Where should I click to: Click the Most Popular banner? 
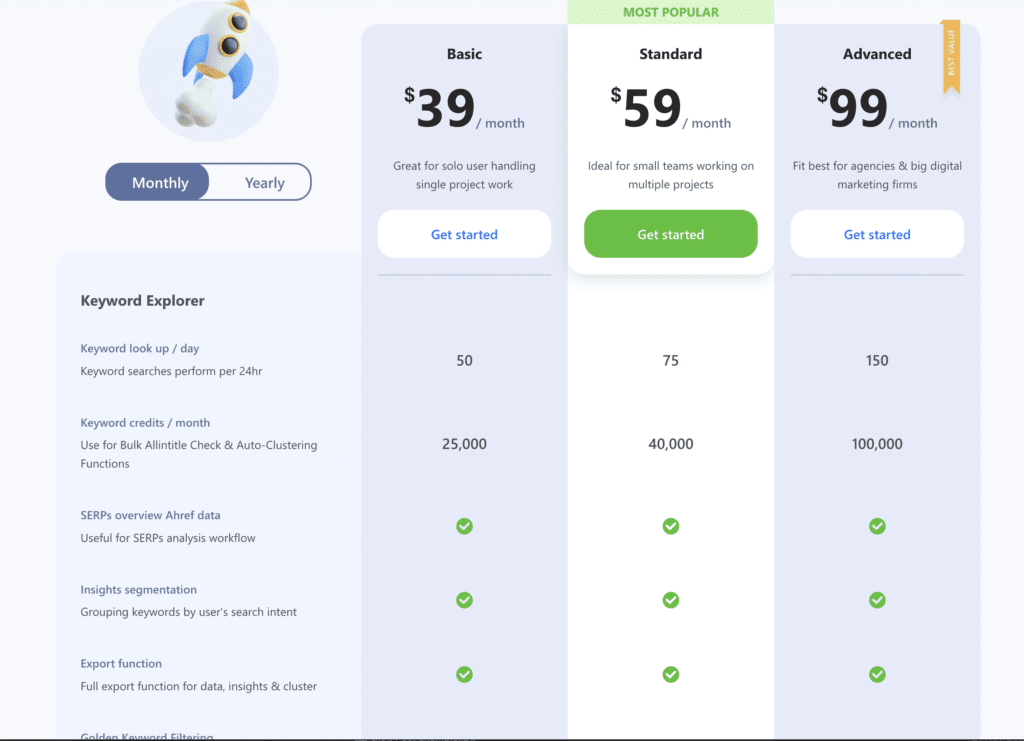tap(671, 12)
